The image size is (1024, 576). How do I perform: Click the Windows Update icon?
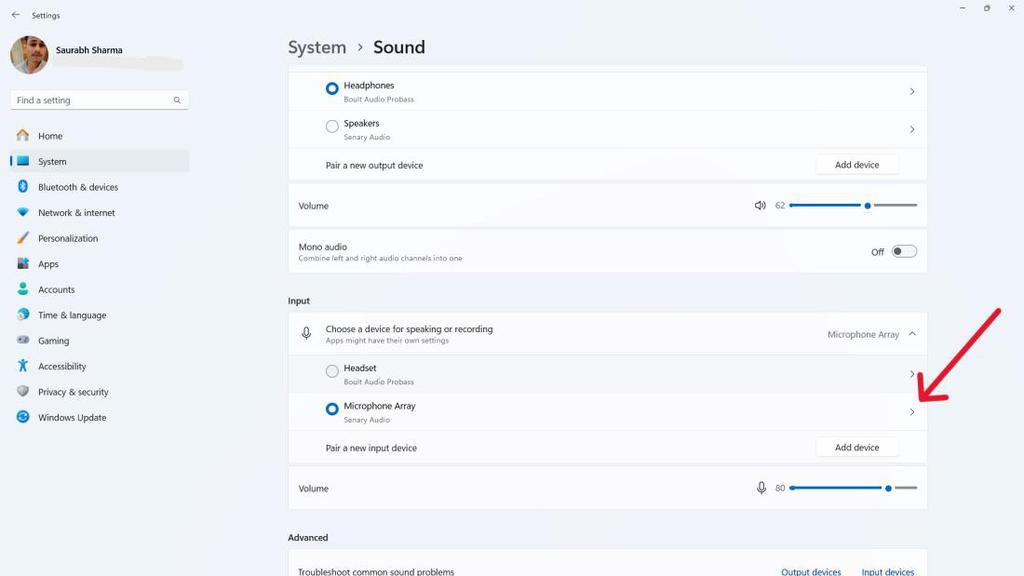coord(22,417)
